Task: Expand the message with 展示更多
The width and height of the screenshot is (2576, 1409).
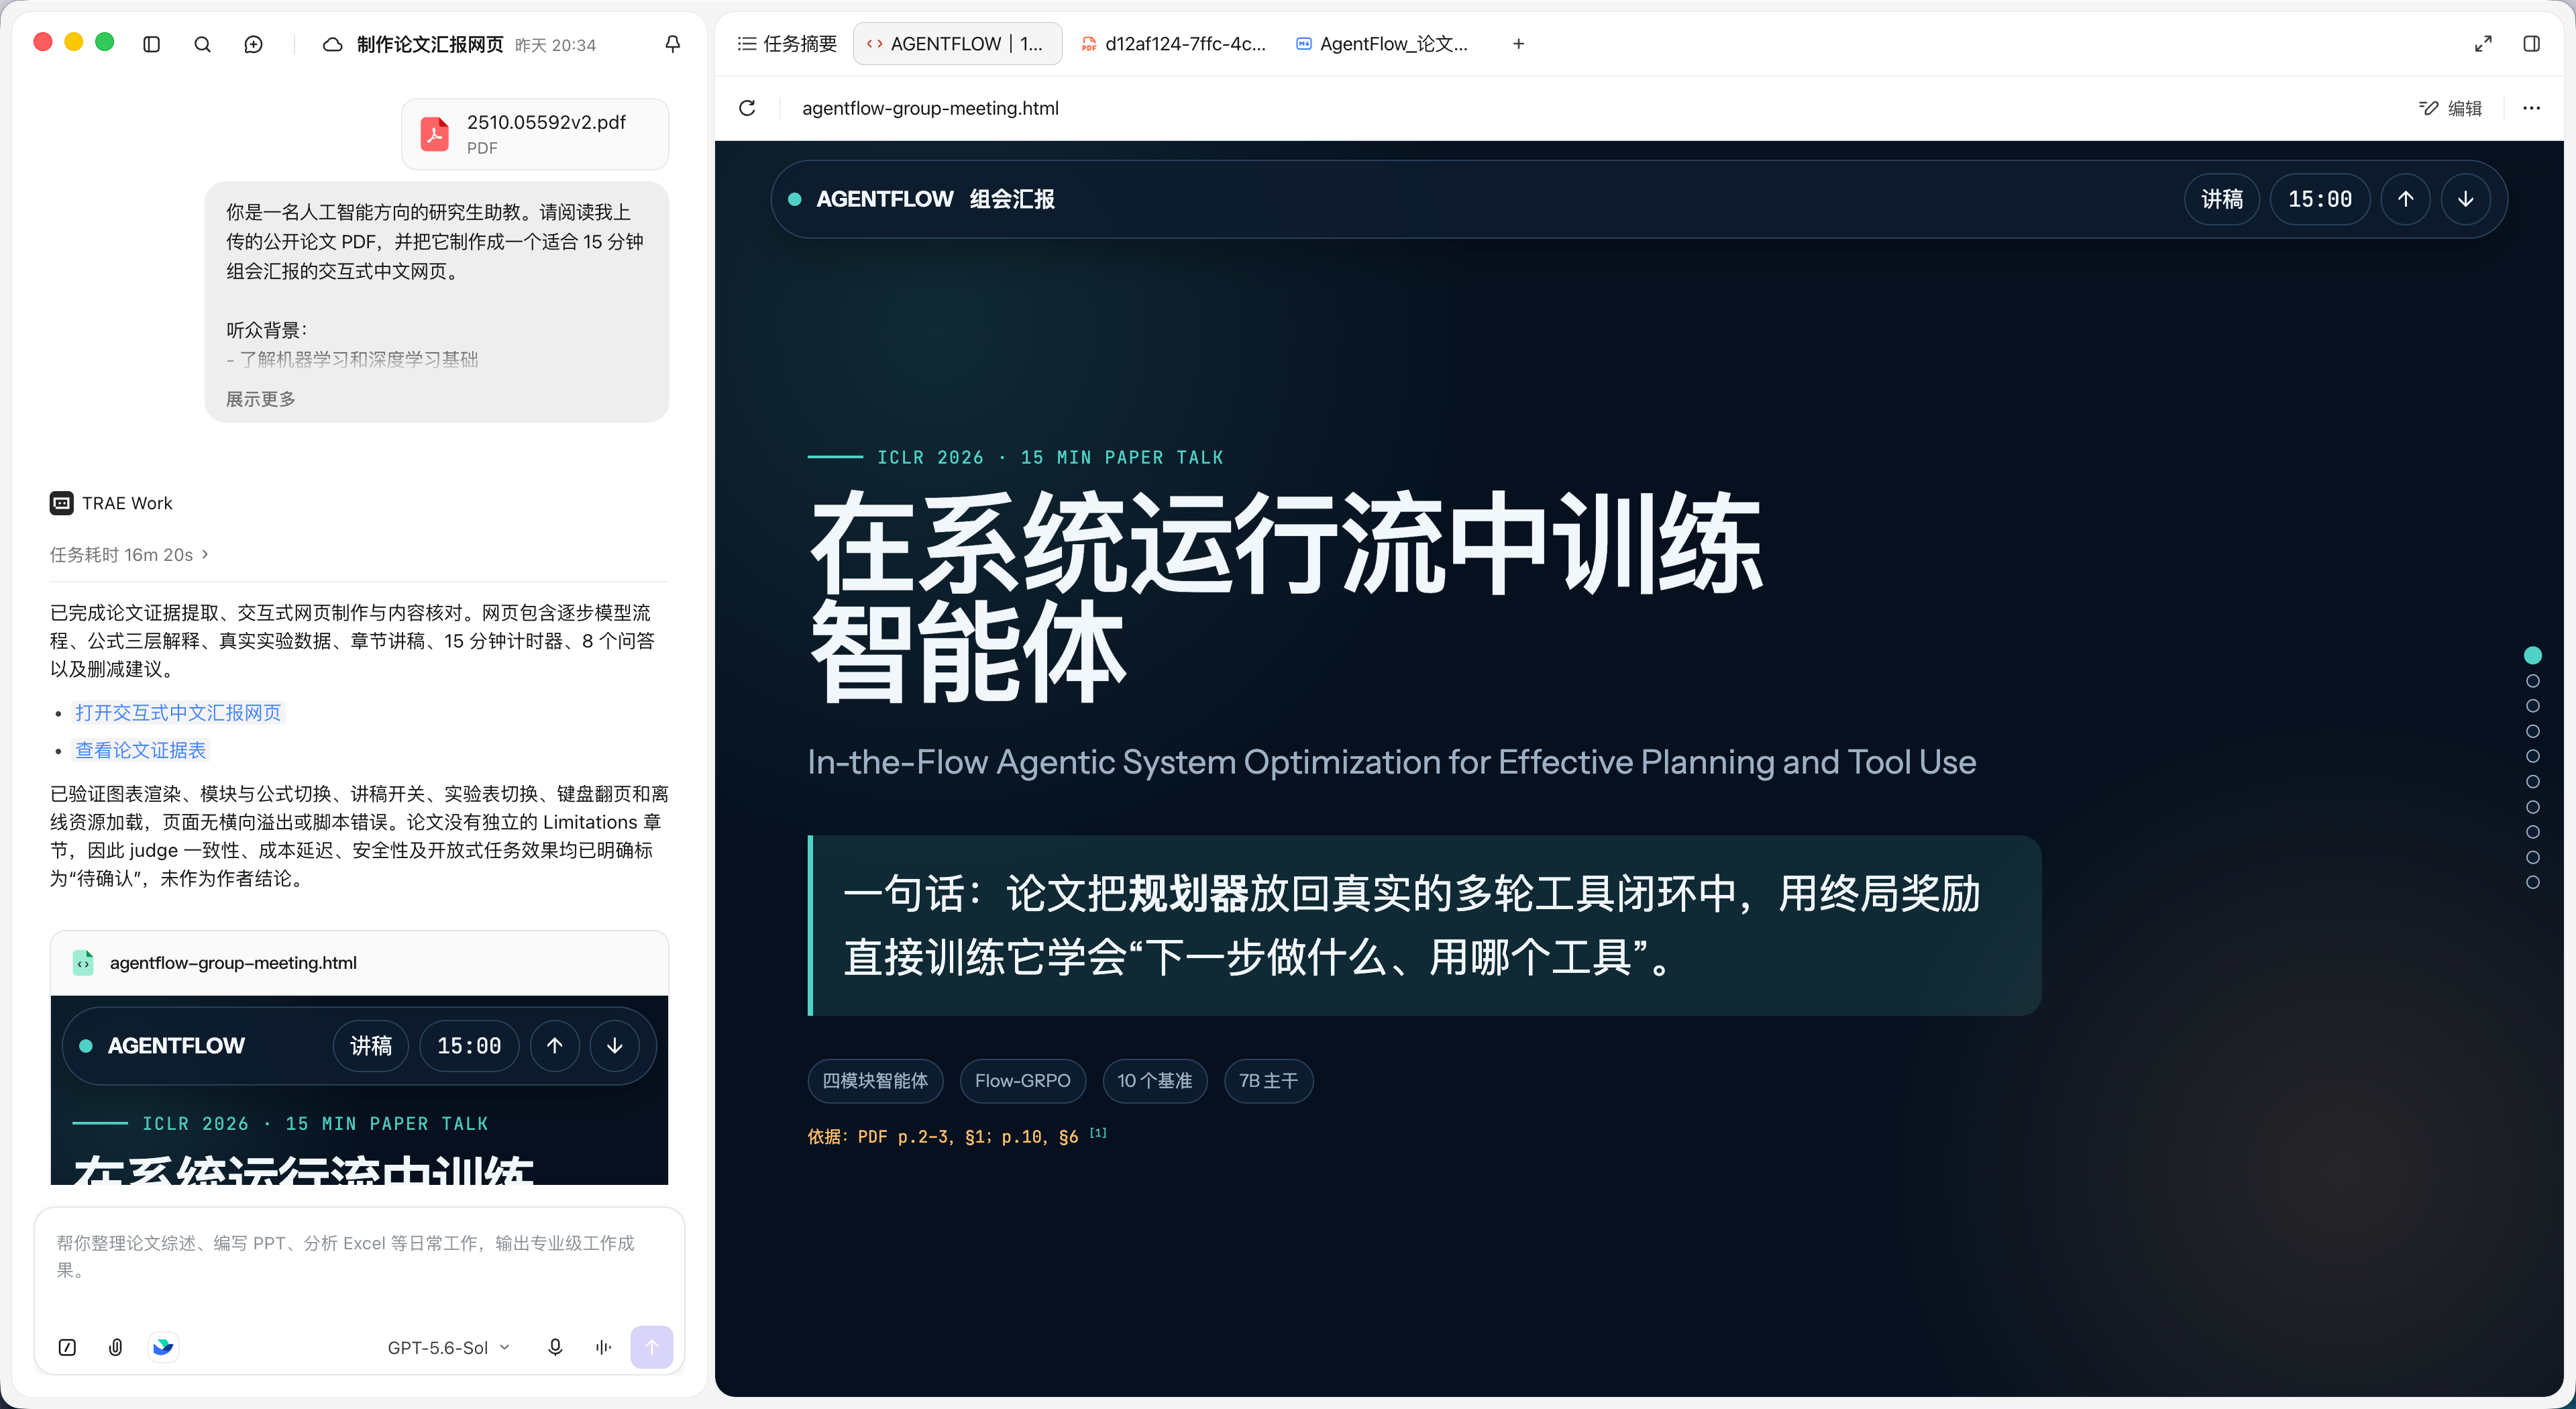Action: pyautogui.click(x=260, y=399)
